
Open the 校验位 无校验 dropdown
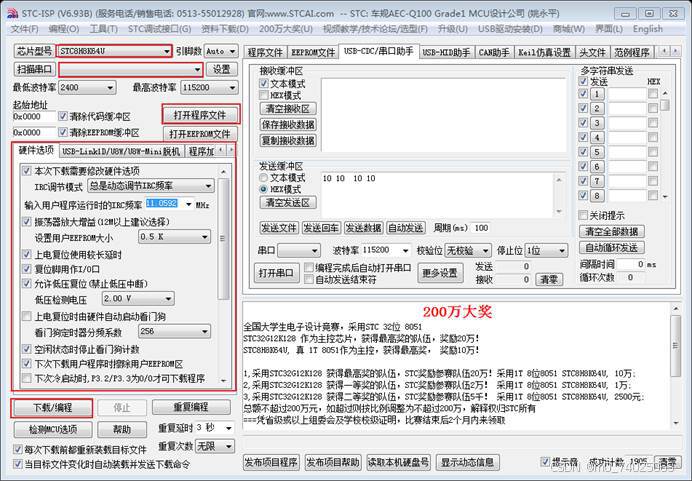(468, 251)
